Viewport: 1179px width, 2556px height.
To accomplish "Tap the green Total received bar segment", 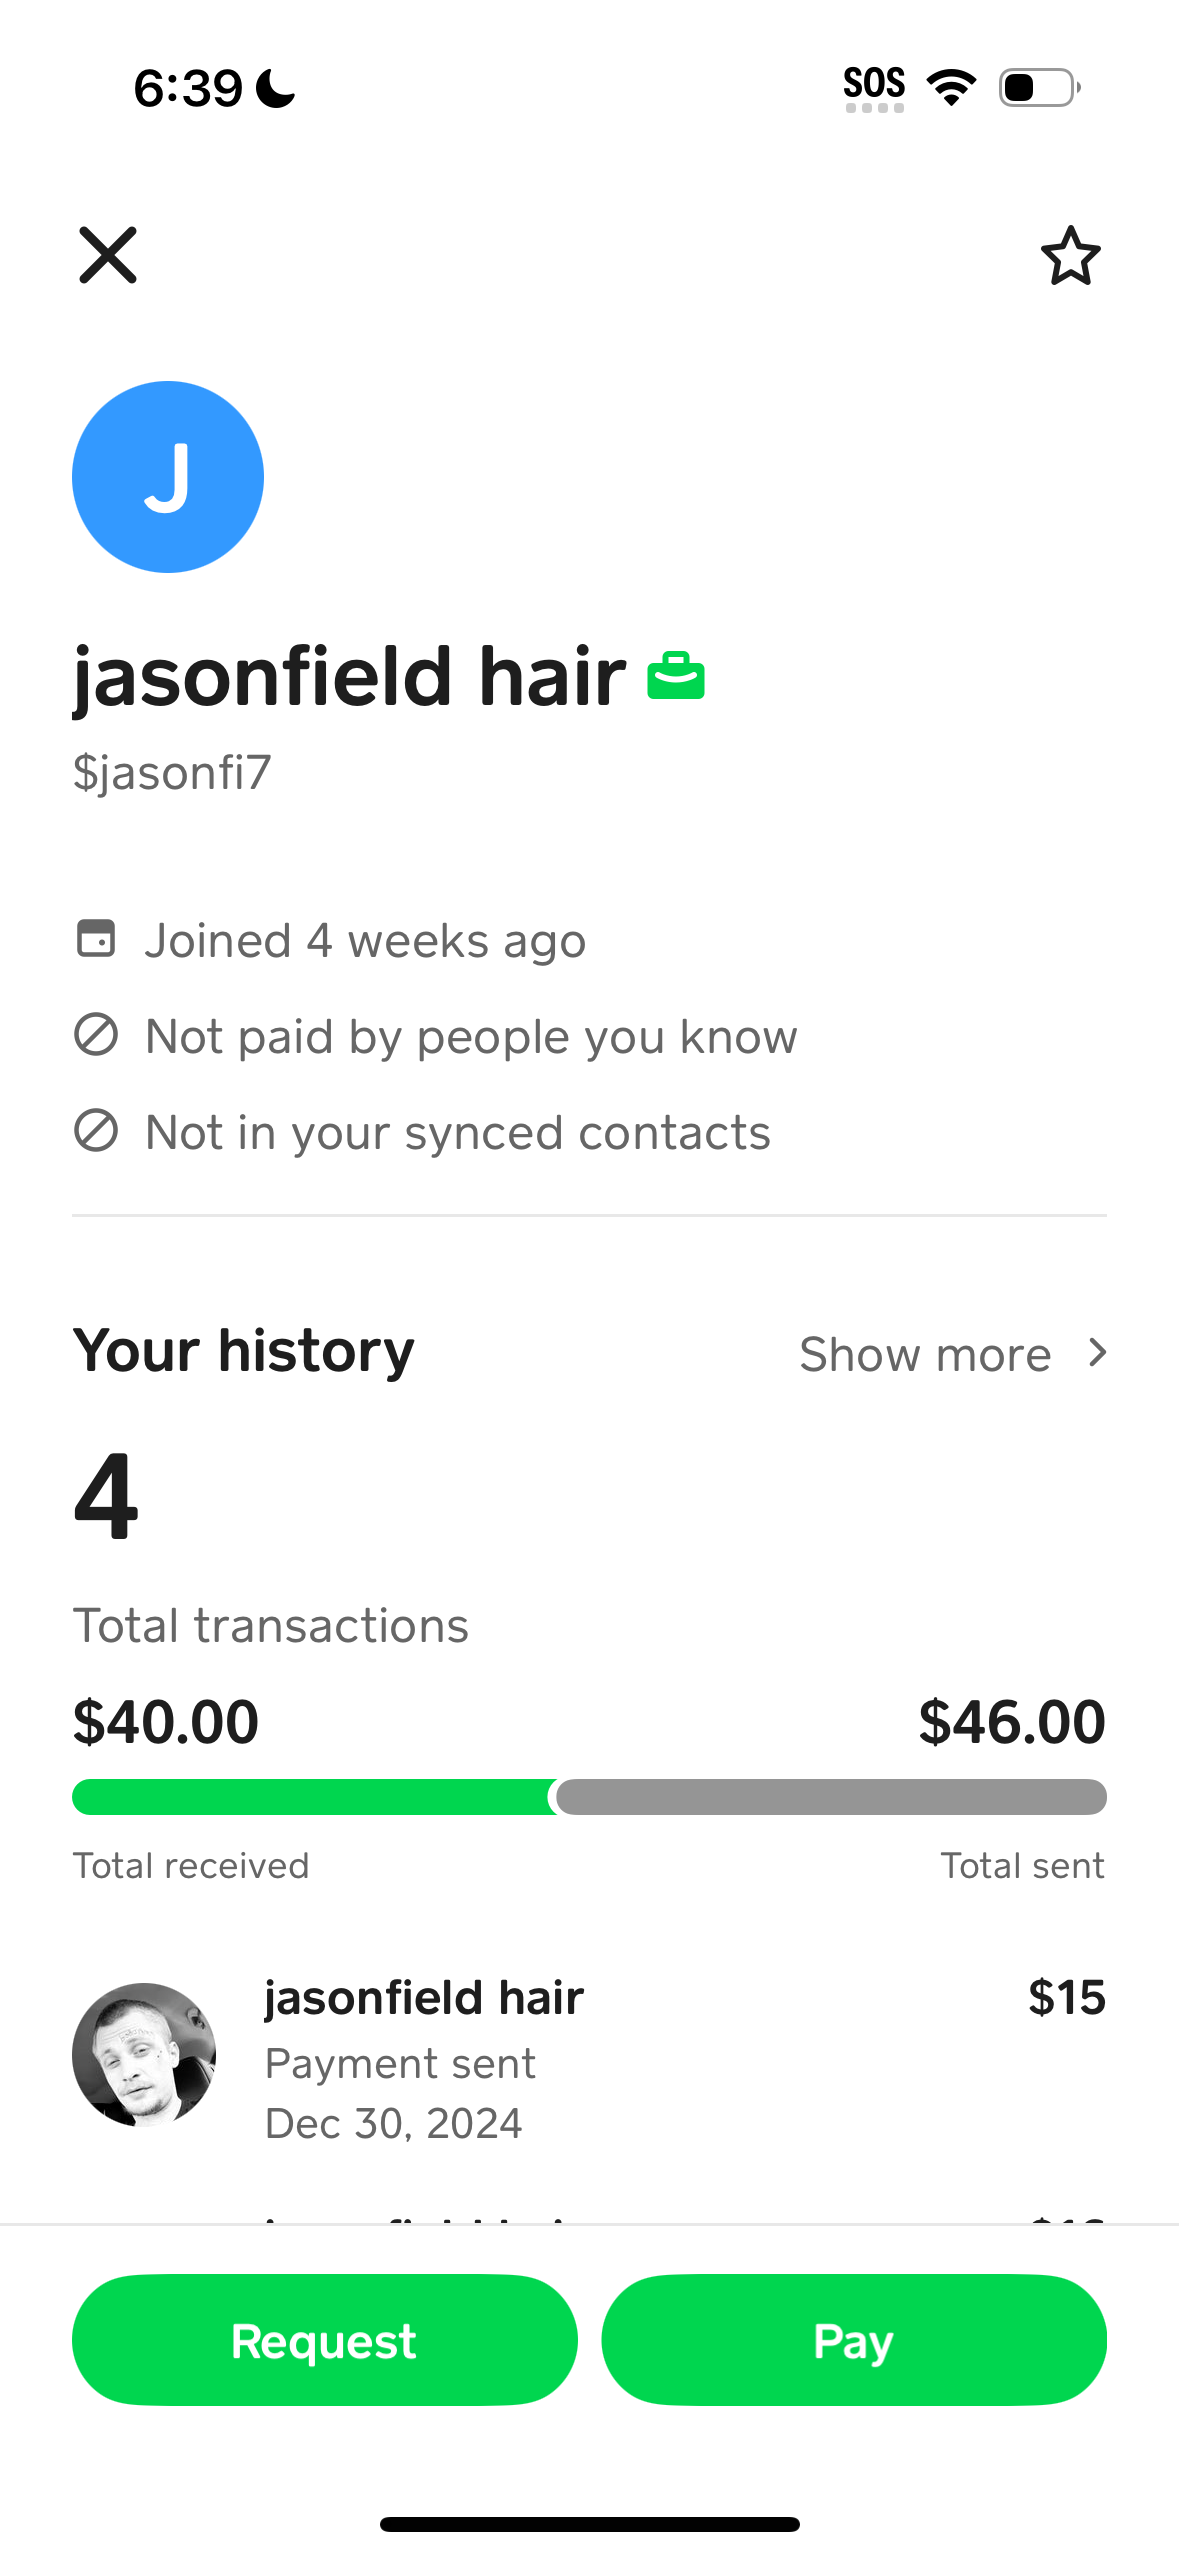I will (312, 1796).
